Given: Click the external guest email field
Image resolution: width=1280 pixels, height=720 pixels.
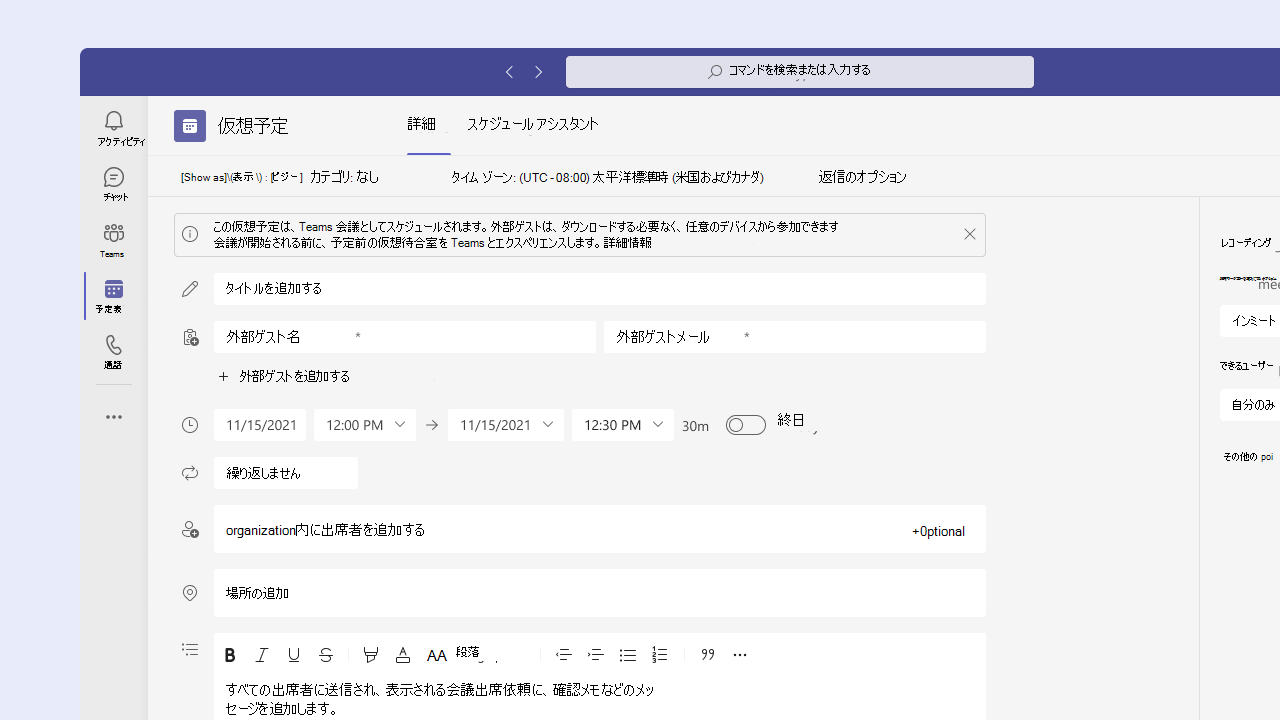Looking at the screenshot, I should (x=795, y=337).
